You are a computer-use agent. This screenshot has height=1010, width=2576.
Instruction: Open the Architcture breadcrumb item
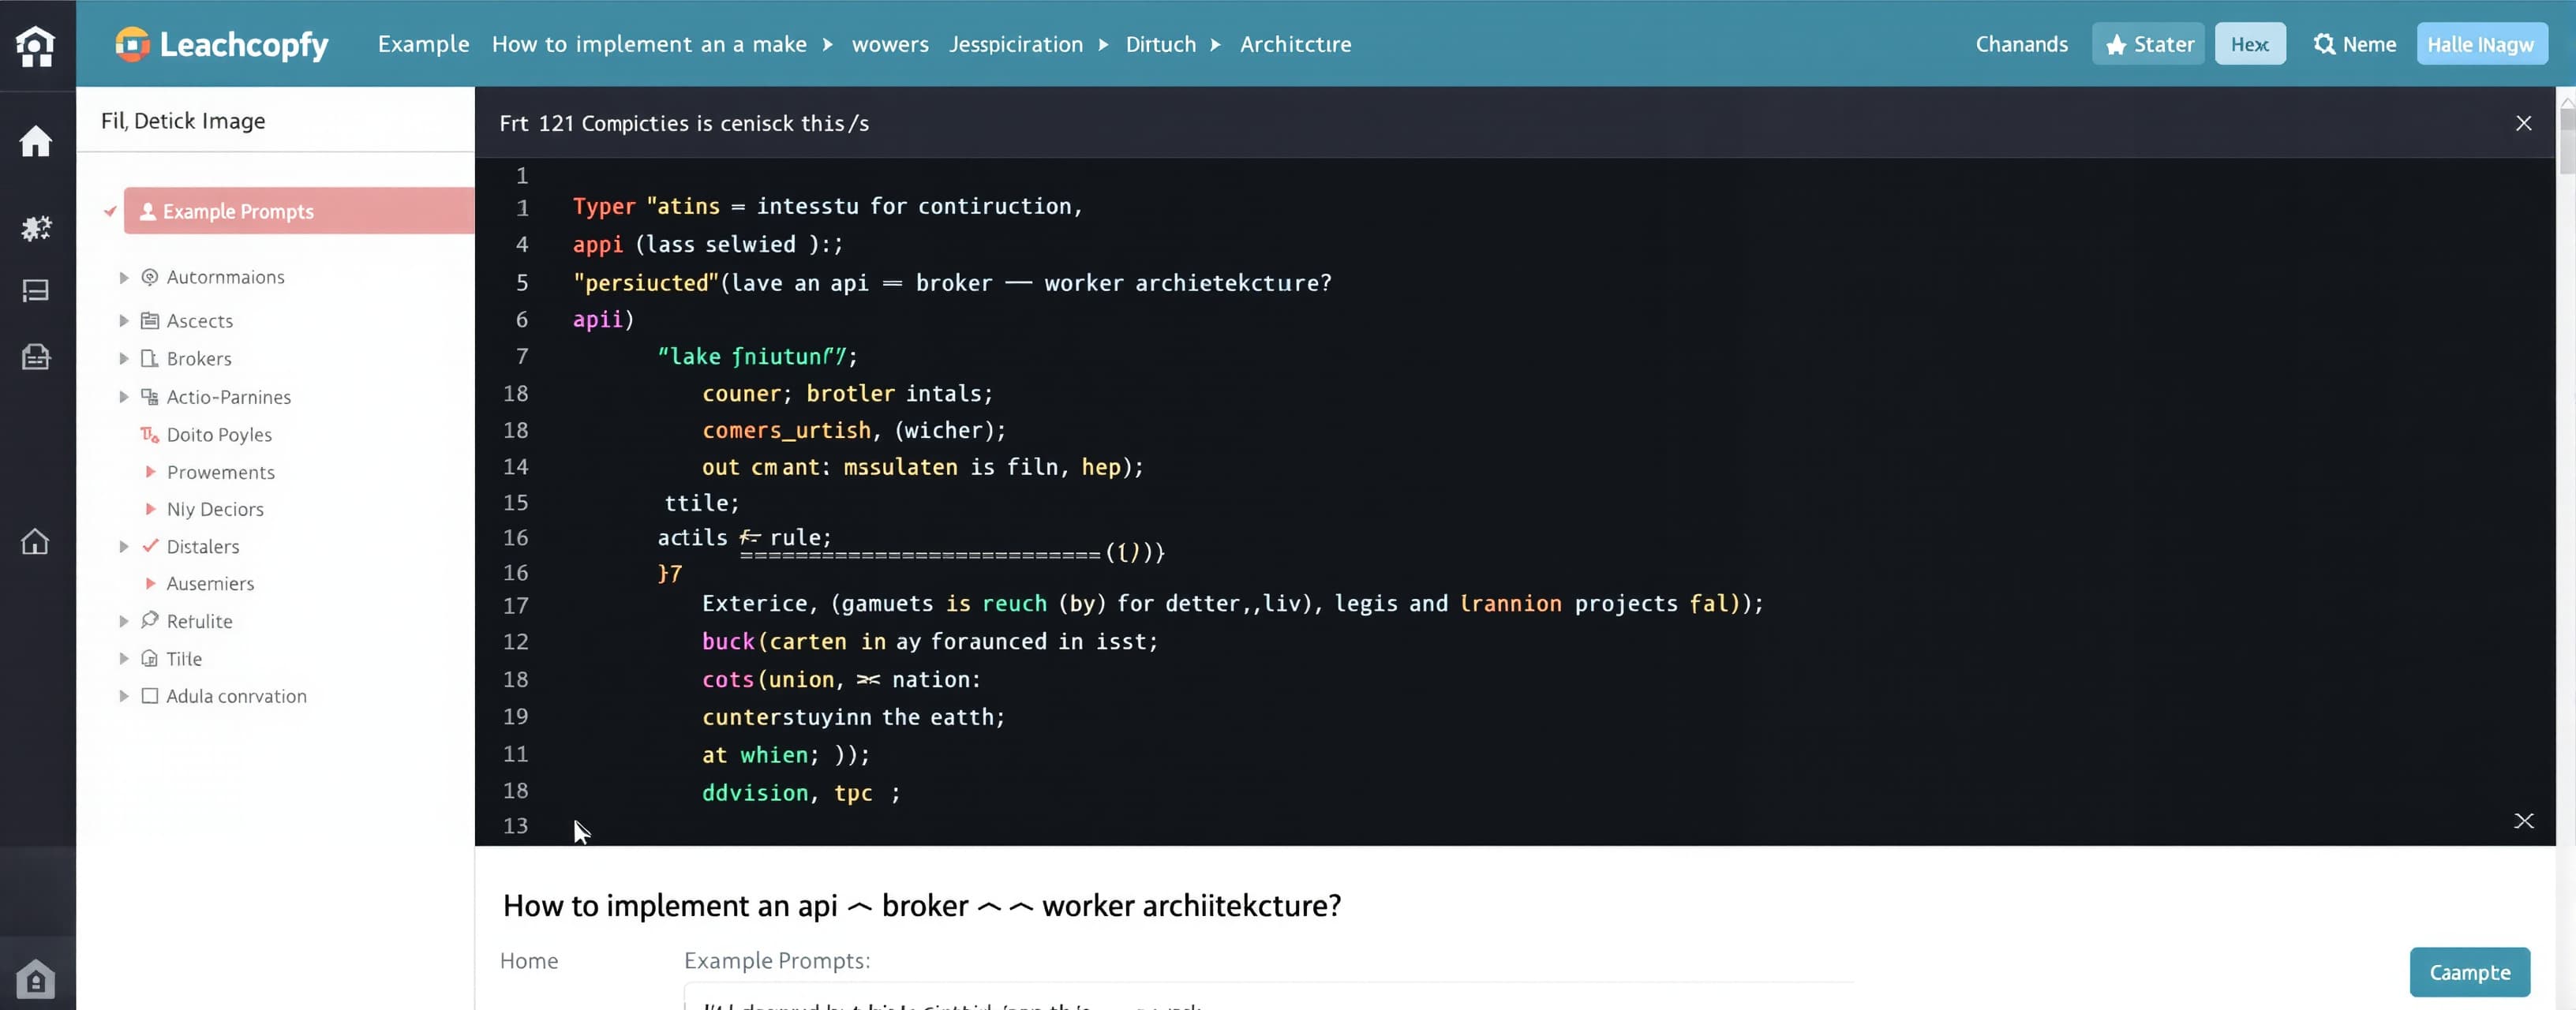pos(1295,44)
